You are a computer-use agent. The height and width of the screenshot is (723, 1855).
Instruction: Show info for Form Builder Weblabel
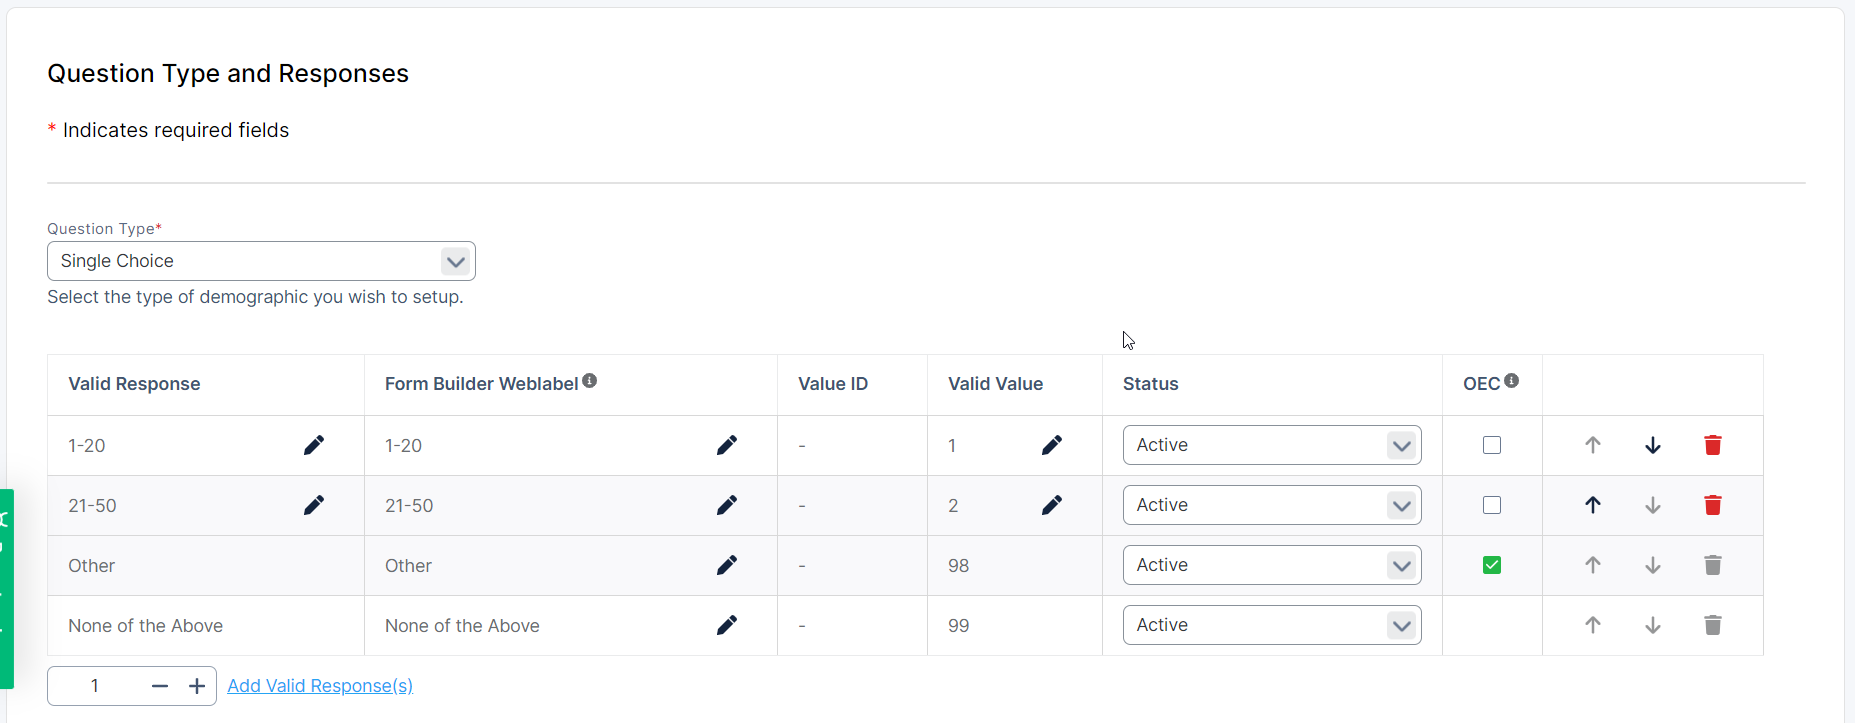click(x=590, y=381)
